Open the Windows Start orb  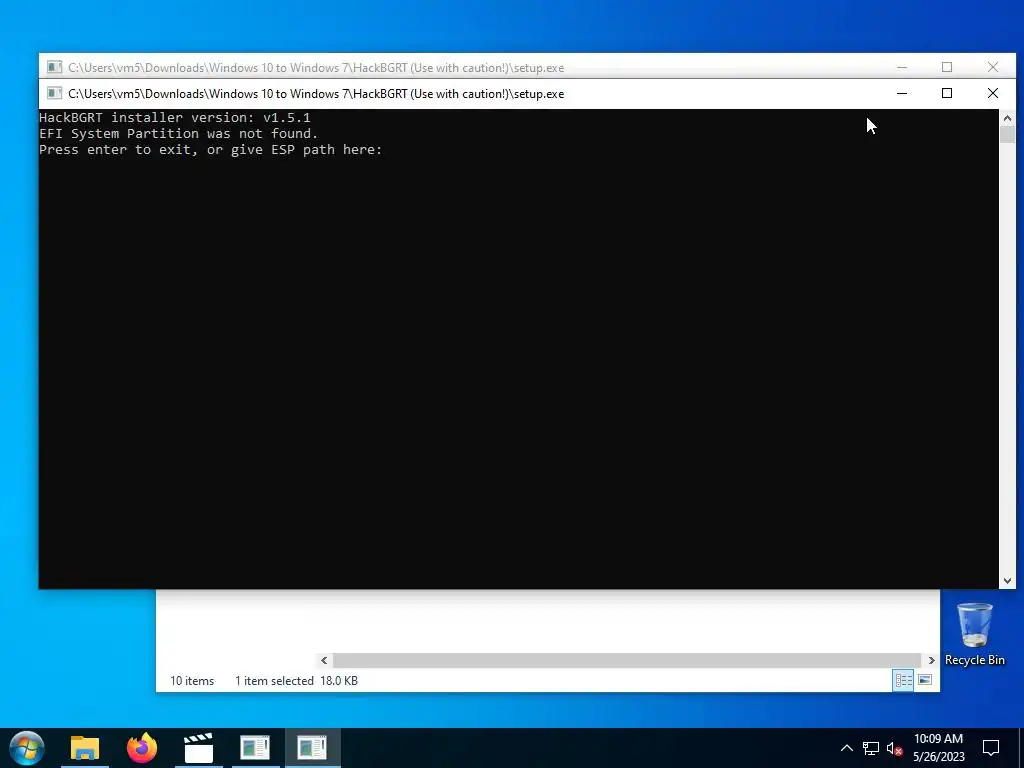click(x=27, y=748)
